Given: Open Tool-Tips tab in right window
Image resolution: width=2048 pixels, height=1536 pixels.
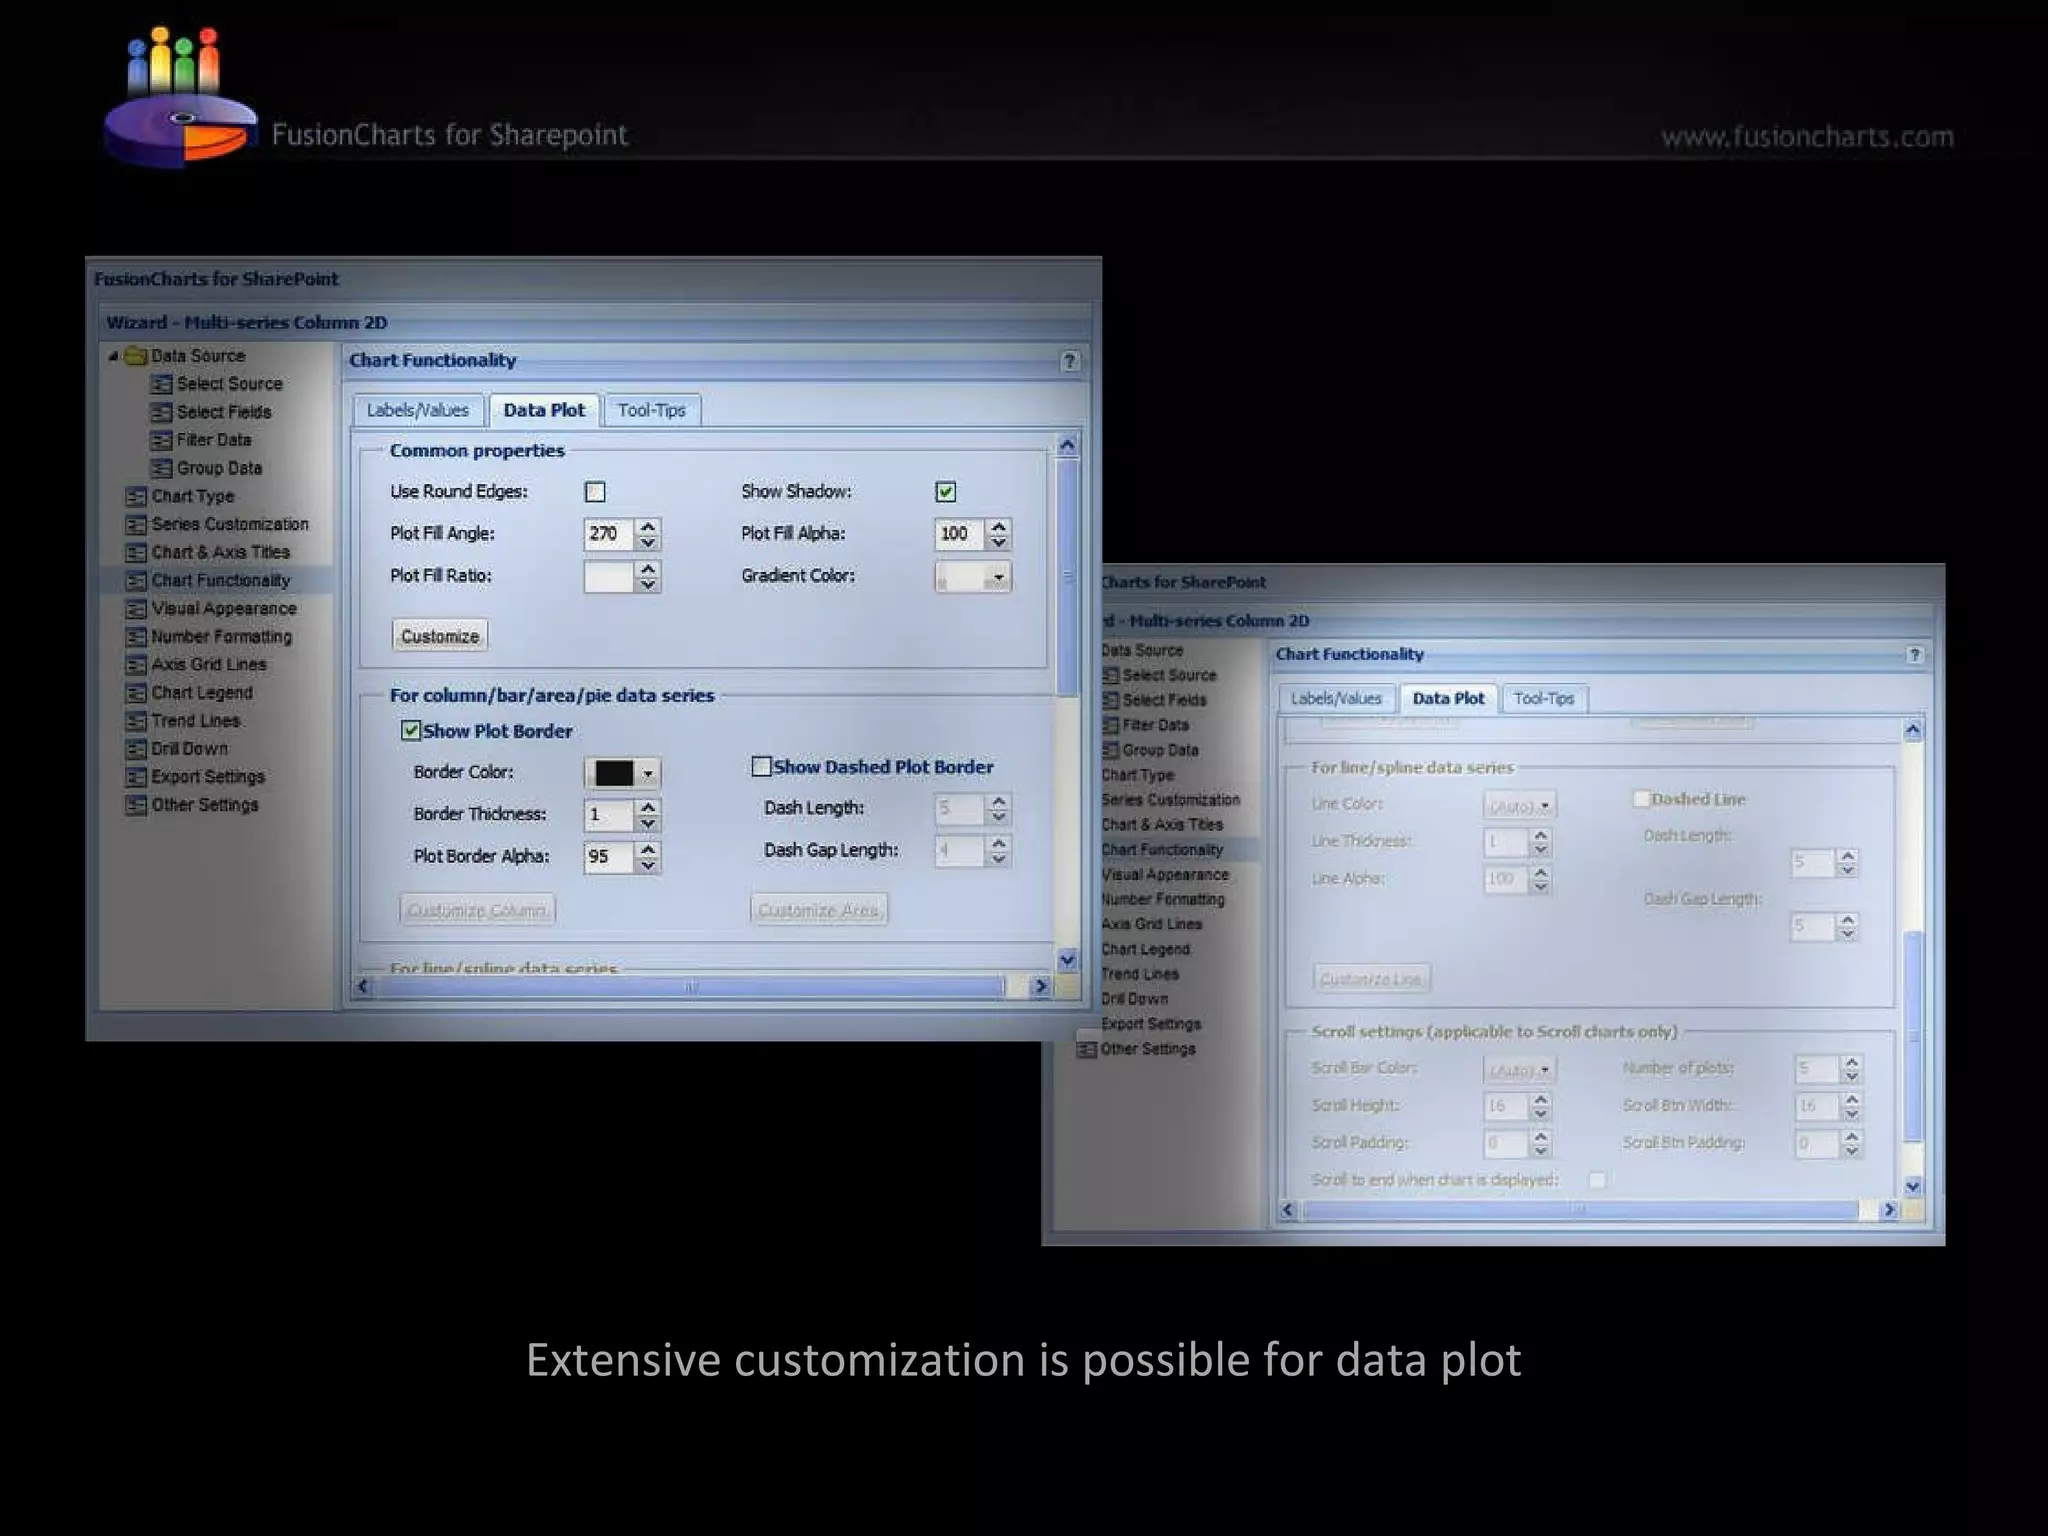Looking at the screenshot, I should point(1544,698).
